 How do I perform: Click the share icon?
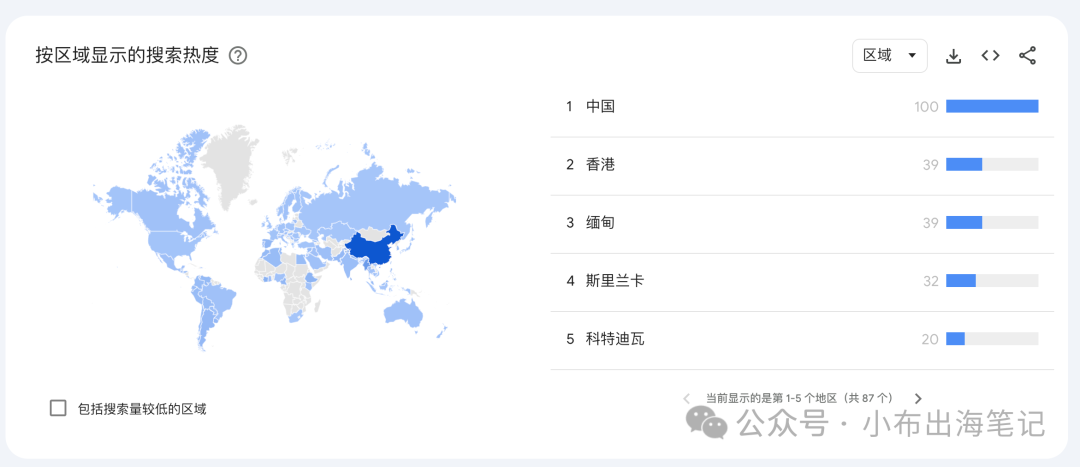point(1027,56)
